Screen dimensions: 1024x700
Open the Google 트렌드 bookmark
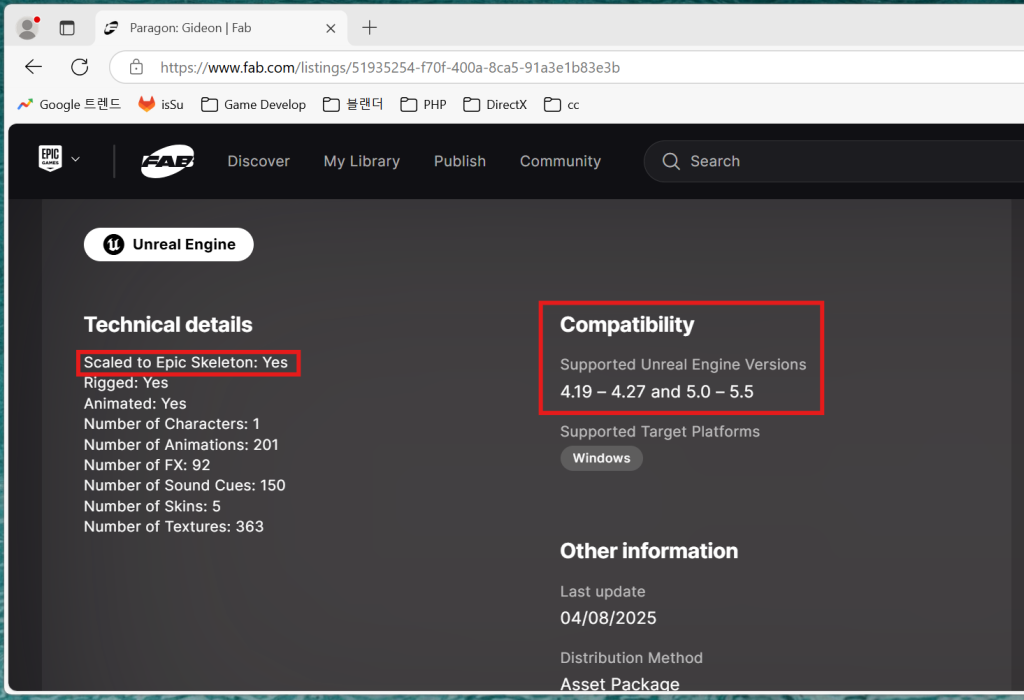69,104
